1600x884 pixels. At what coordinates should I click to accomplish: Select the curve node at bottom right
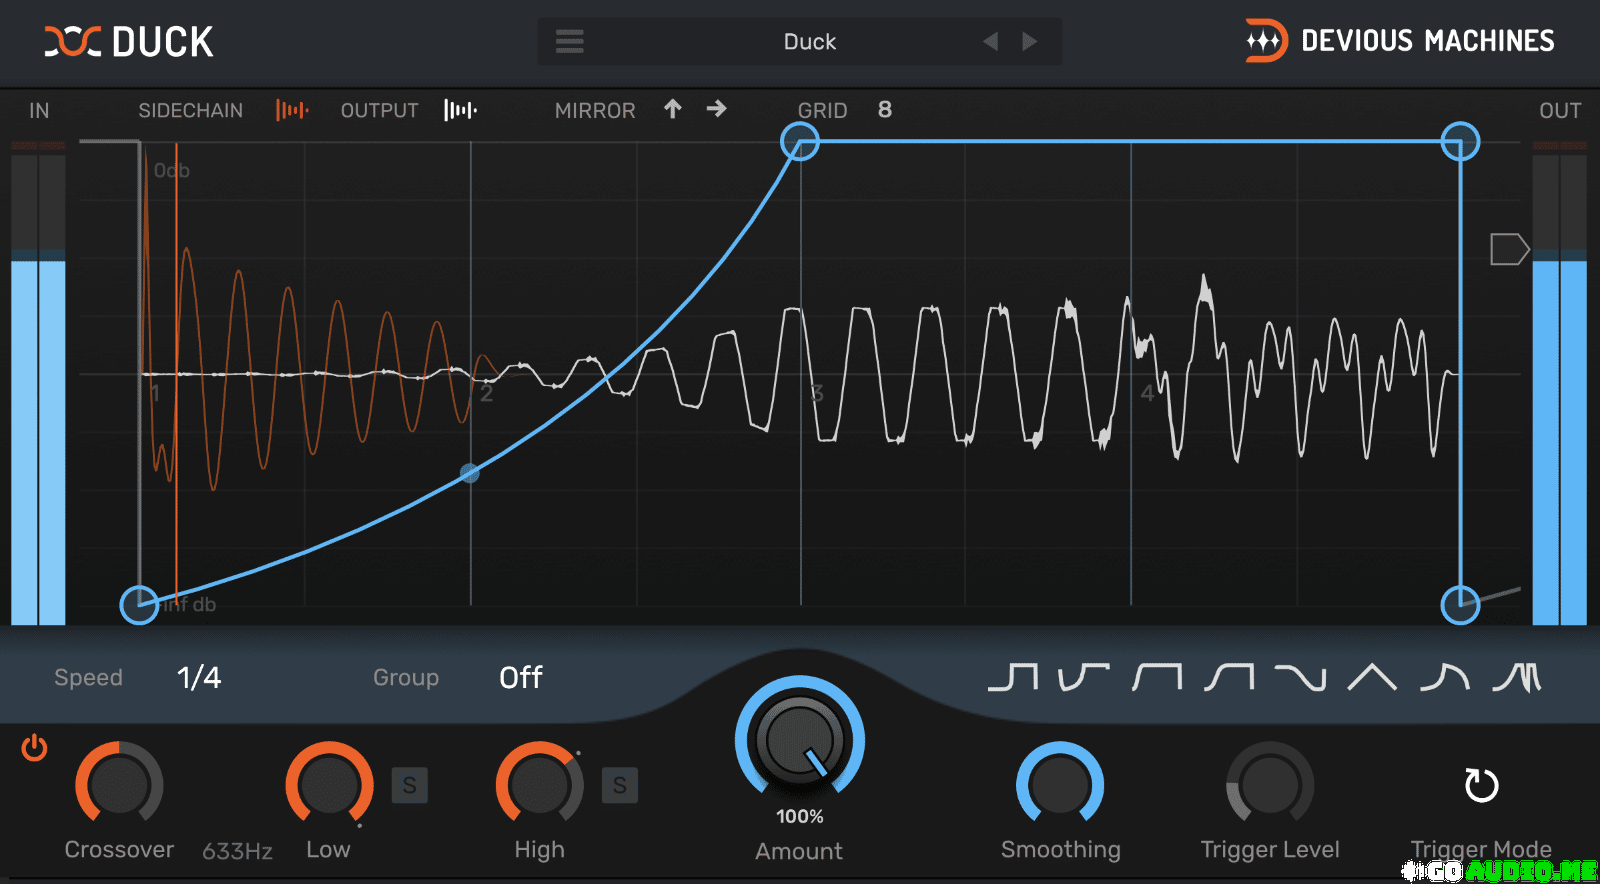[1461, 605]
